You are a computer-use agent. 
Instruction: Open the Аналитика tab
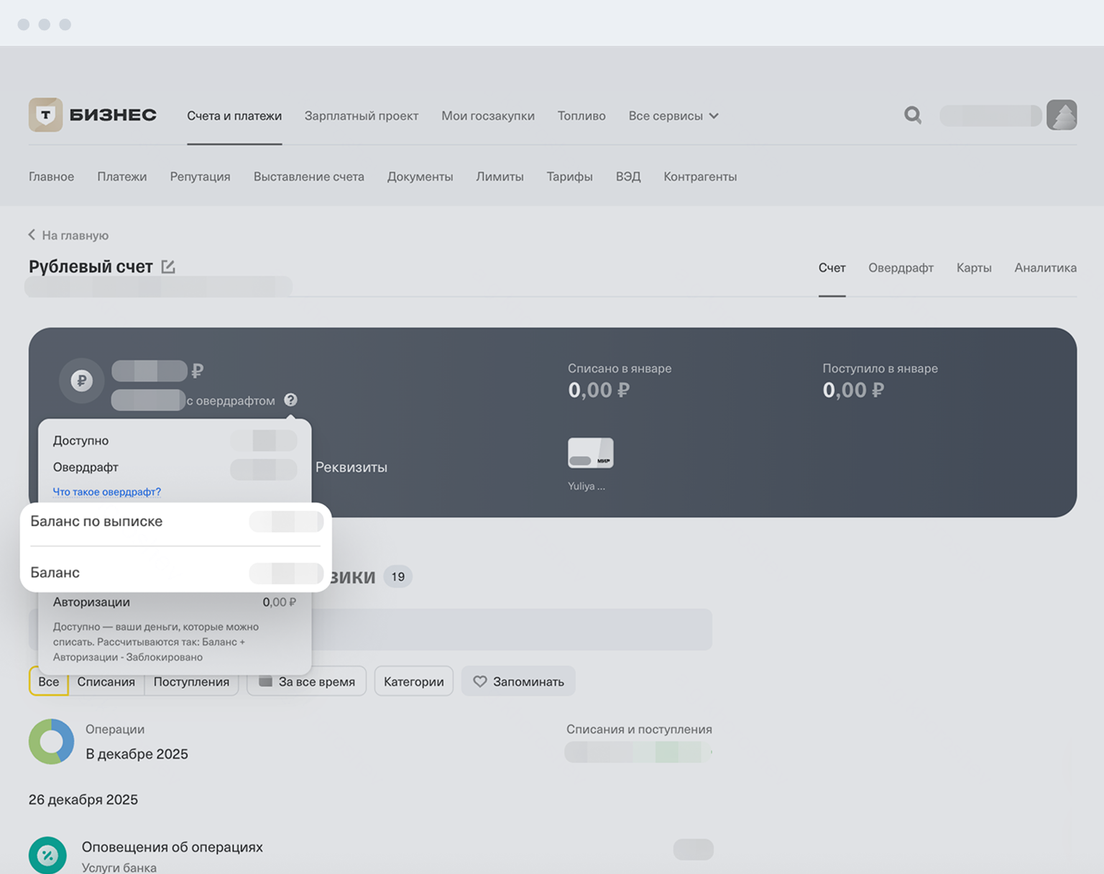point(1045,268)
